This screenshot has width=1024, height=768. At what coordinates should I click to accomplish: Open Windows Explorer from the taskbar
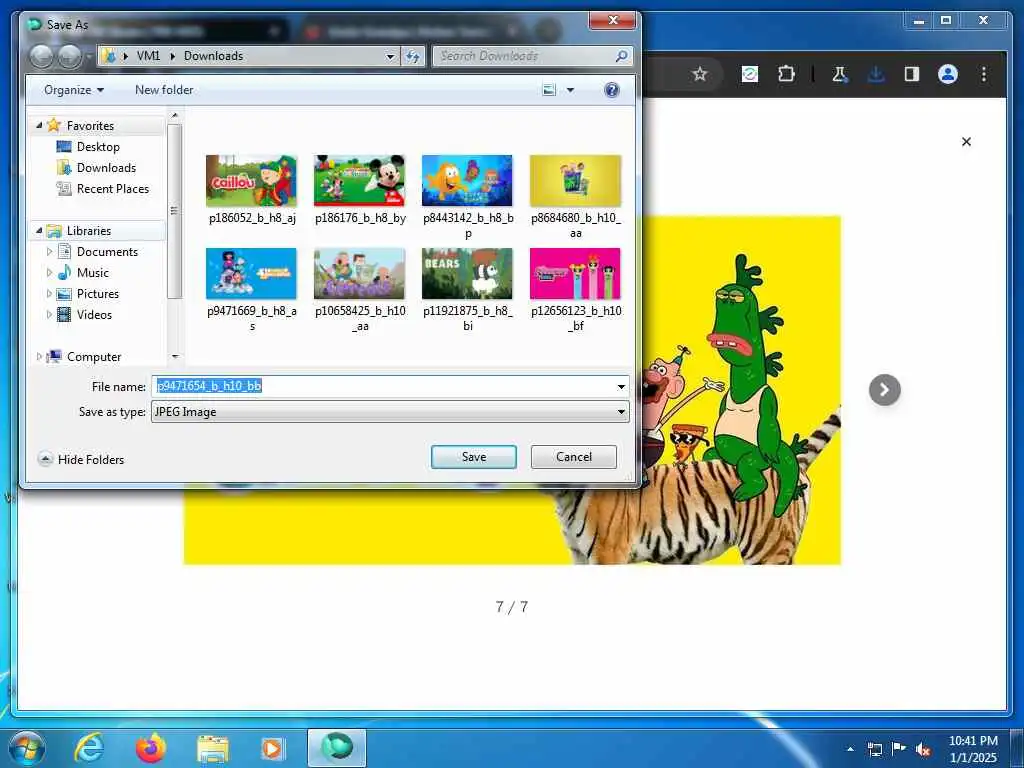[213, 748]
